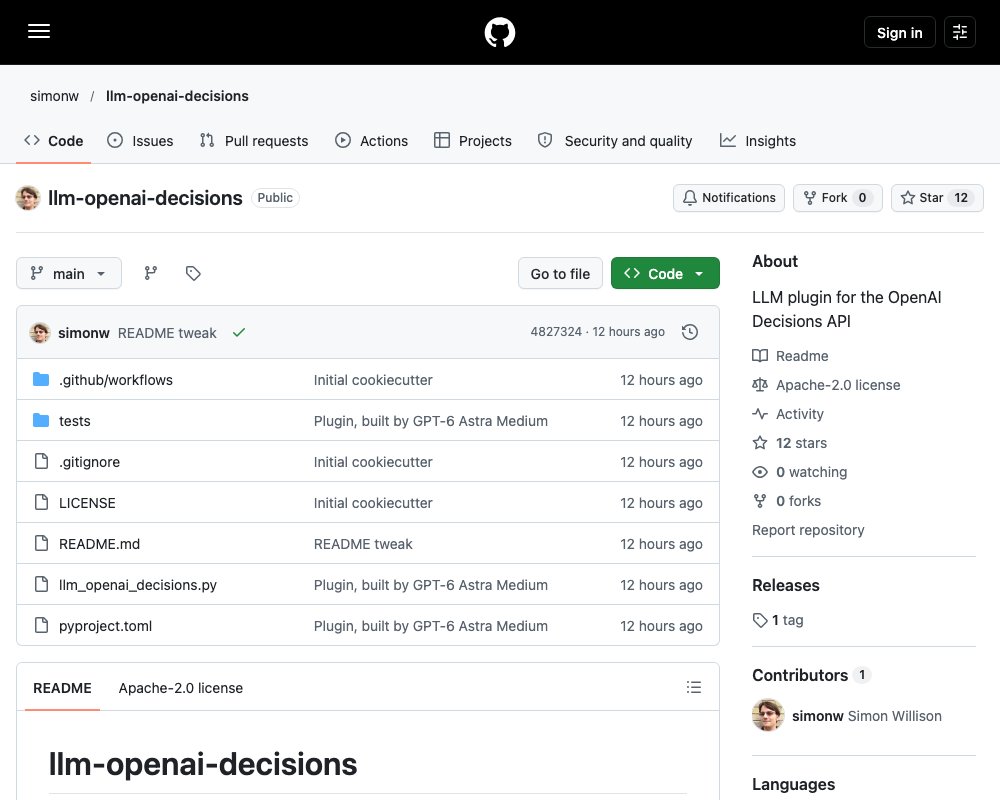Open commit hash 4827324
This screenshot has height=800, width=1000.
[556, 332]
